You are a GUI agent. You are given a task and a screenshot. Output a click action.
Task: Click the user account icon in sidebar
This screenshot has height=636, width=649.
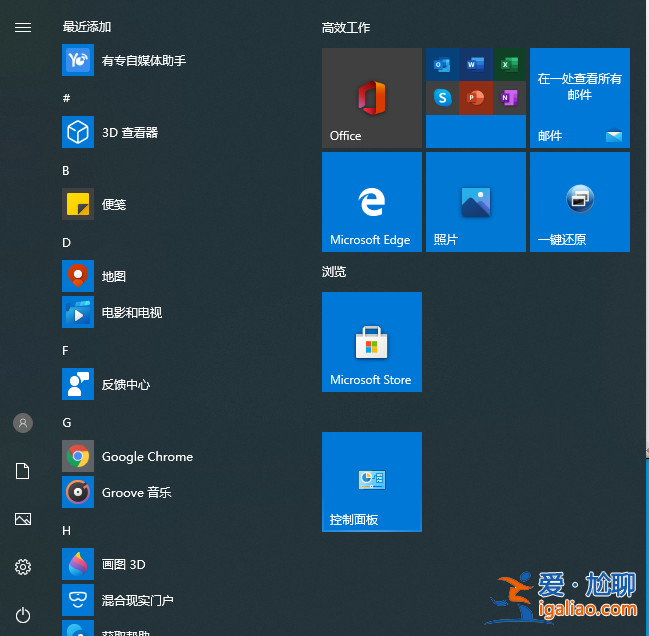click(x=23, y=423)
